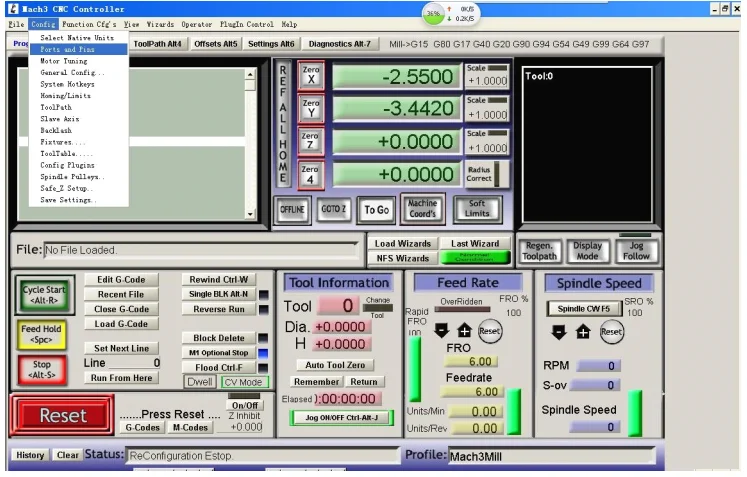Toggle Jog Follow

[636, 251]
